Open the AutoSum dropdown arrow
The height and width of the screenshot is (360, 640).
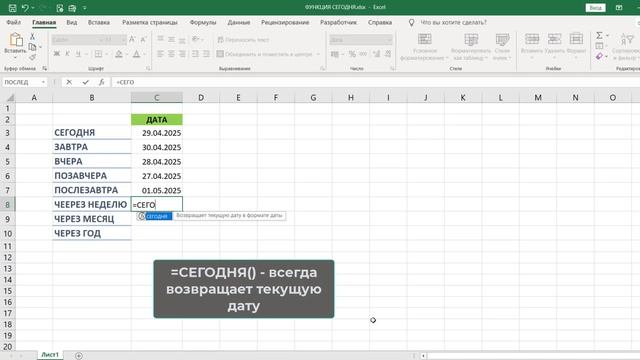[607, 36]
